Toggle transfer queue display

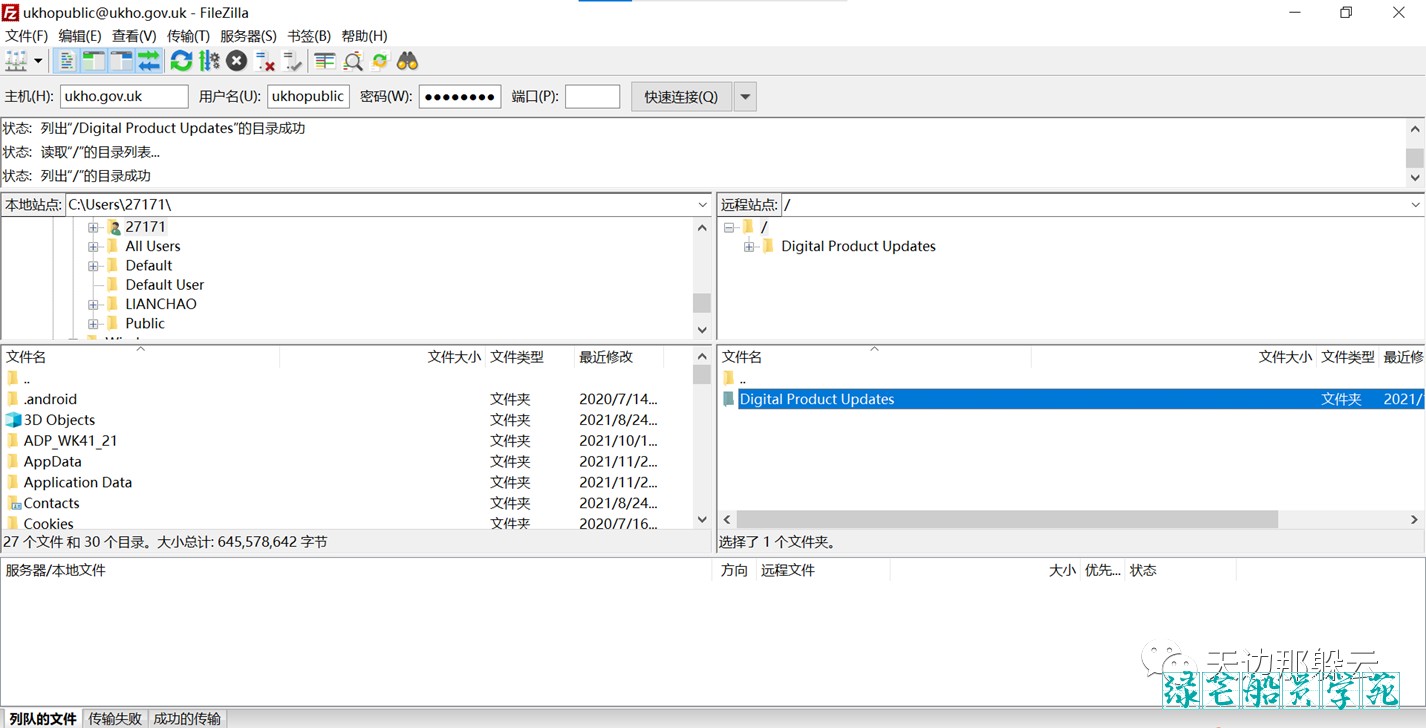[149, 61]
